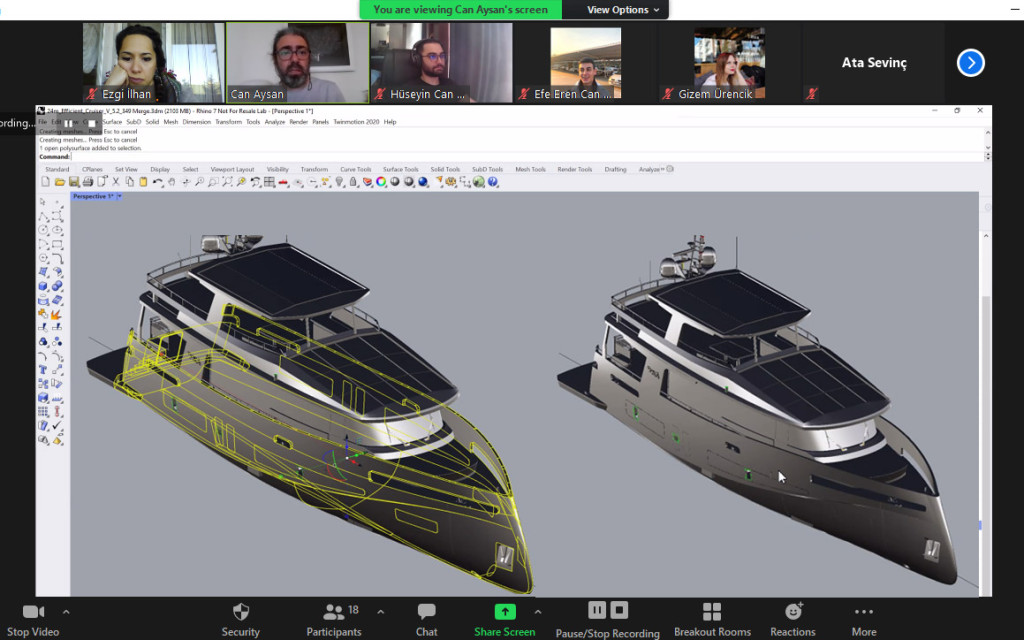Image resolution: width=1024 pixels, height=640 pixels.
Task: Click the Rhino Help question mark icon
Action: coord(493,182)
